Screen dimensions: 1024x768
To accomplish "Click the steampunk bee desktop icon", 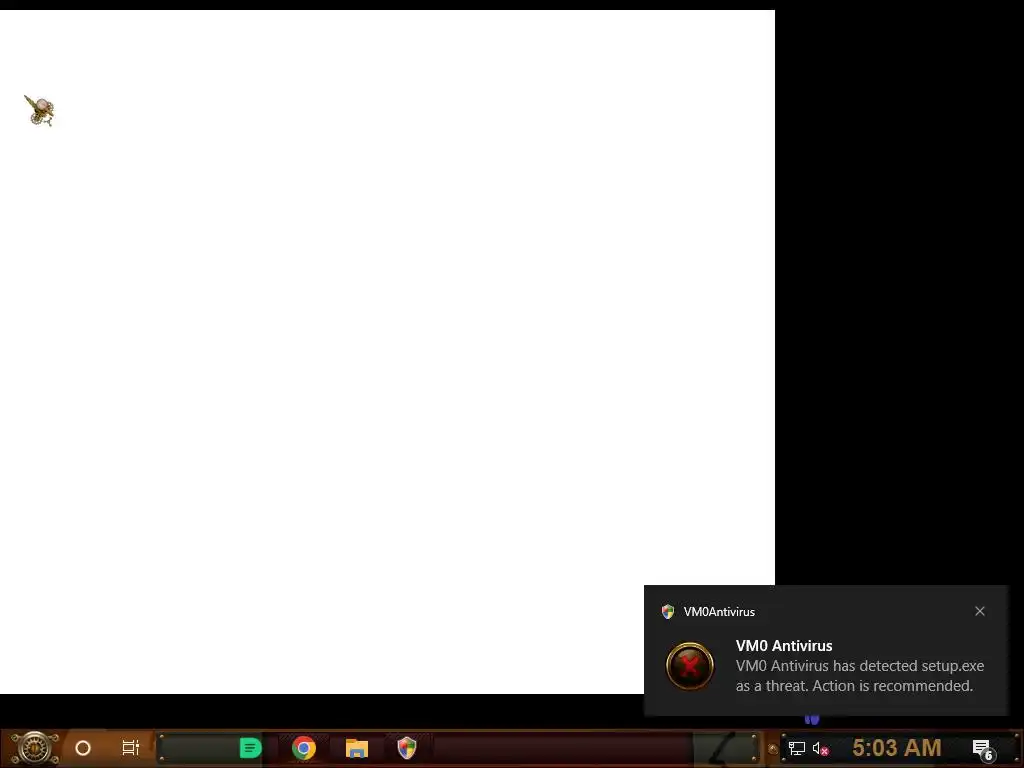I will pos(39,110).
